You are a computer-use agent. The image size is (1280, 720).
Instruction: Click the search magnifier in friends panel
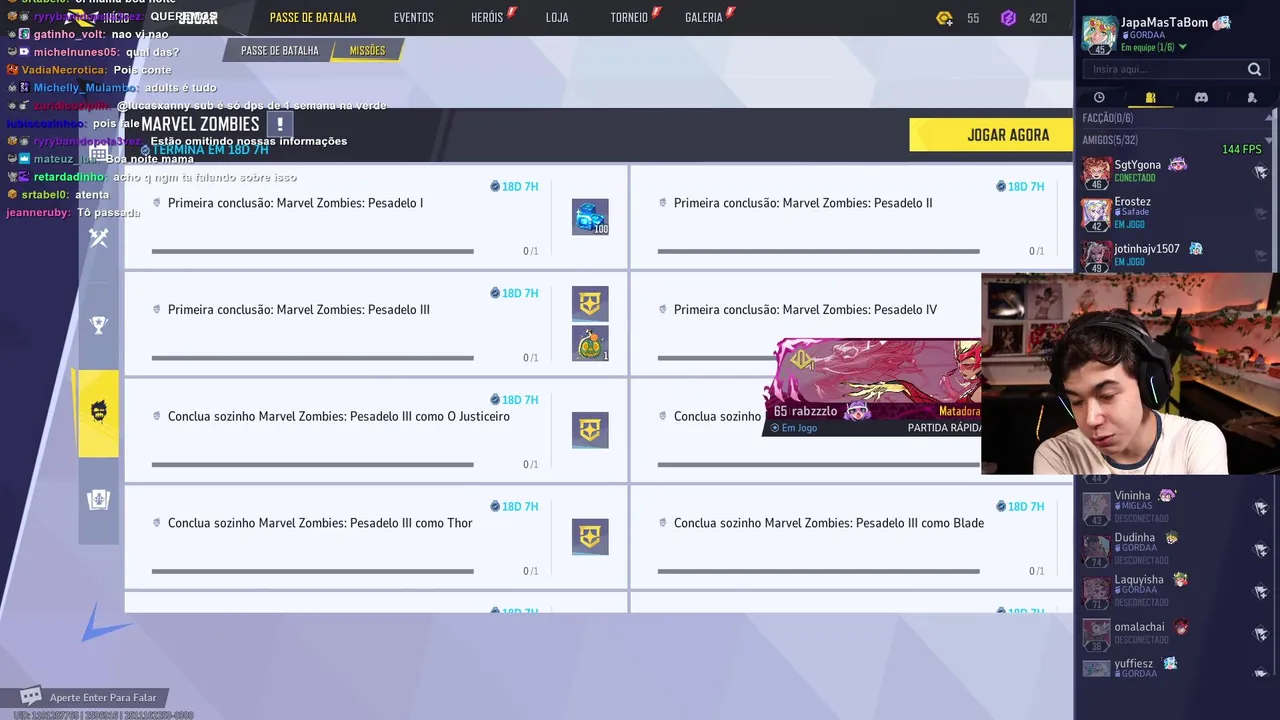[1254, 69]
